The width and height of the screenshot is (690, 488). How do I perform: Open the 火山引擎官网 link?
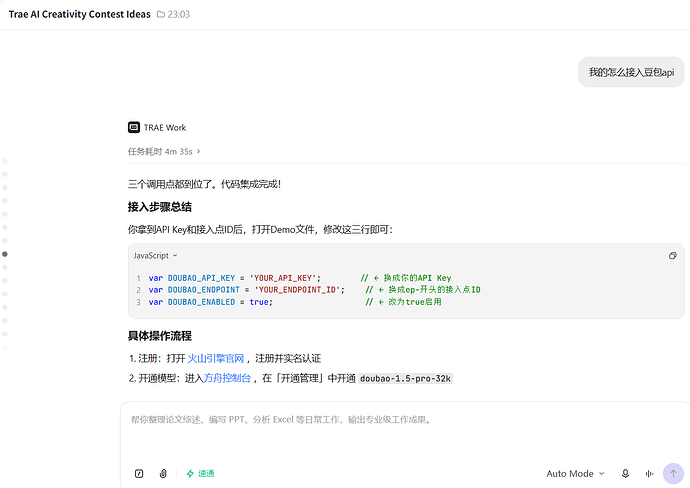(216, 359)
